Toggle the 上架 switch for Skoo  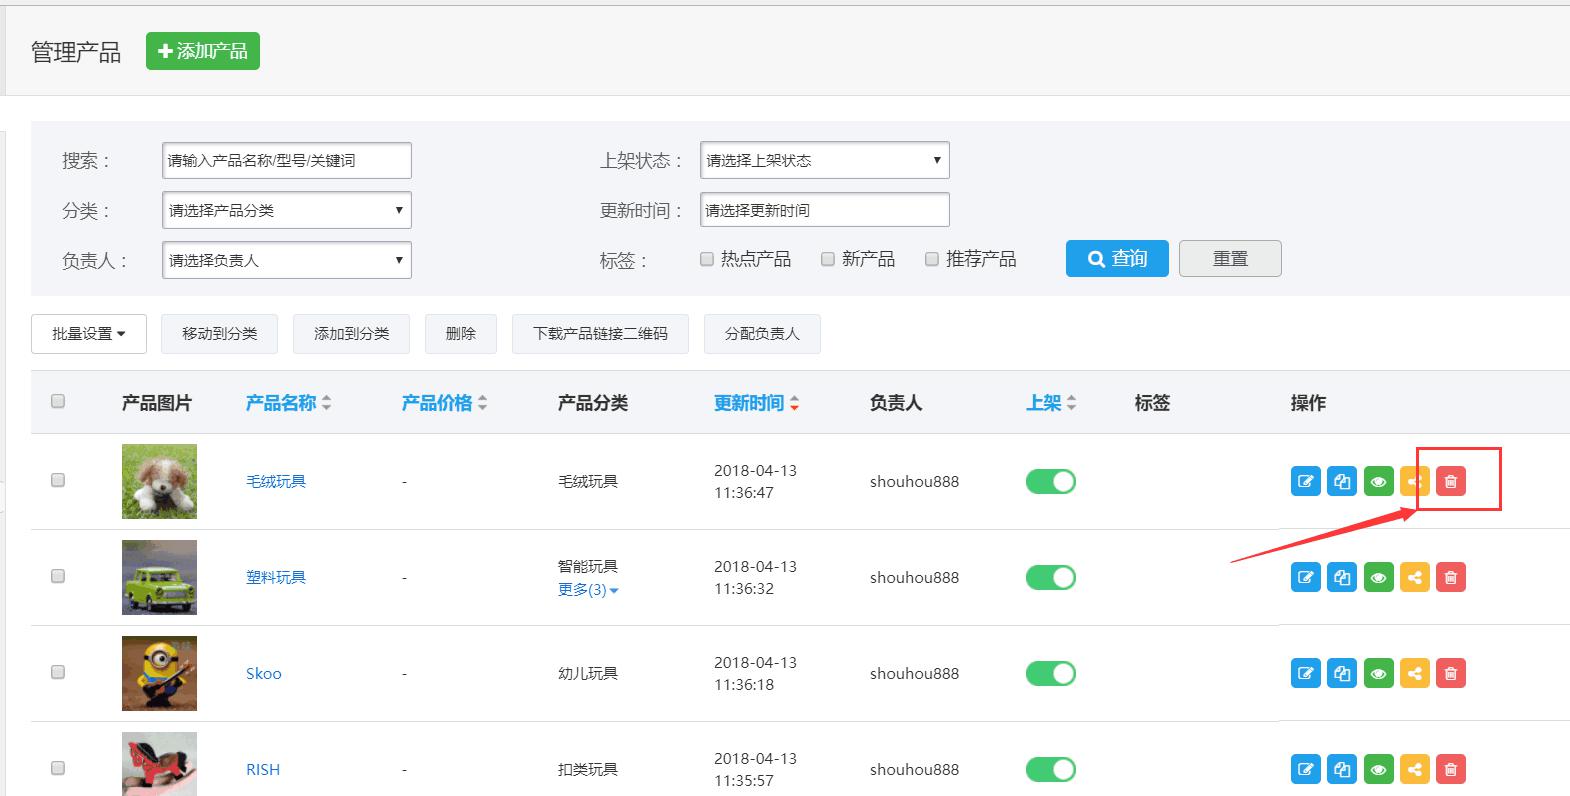click(1050, 673)
